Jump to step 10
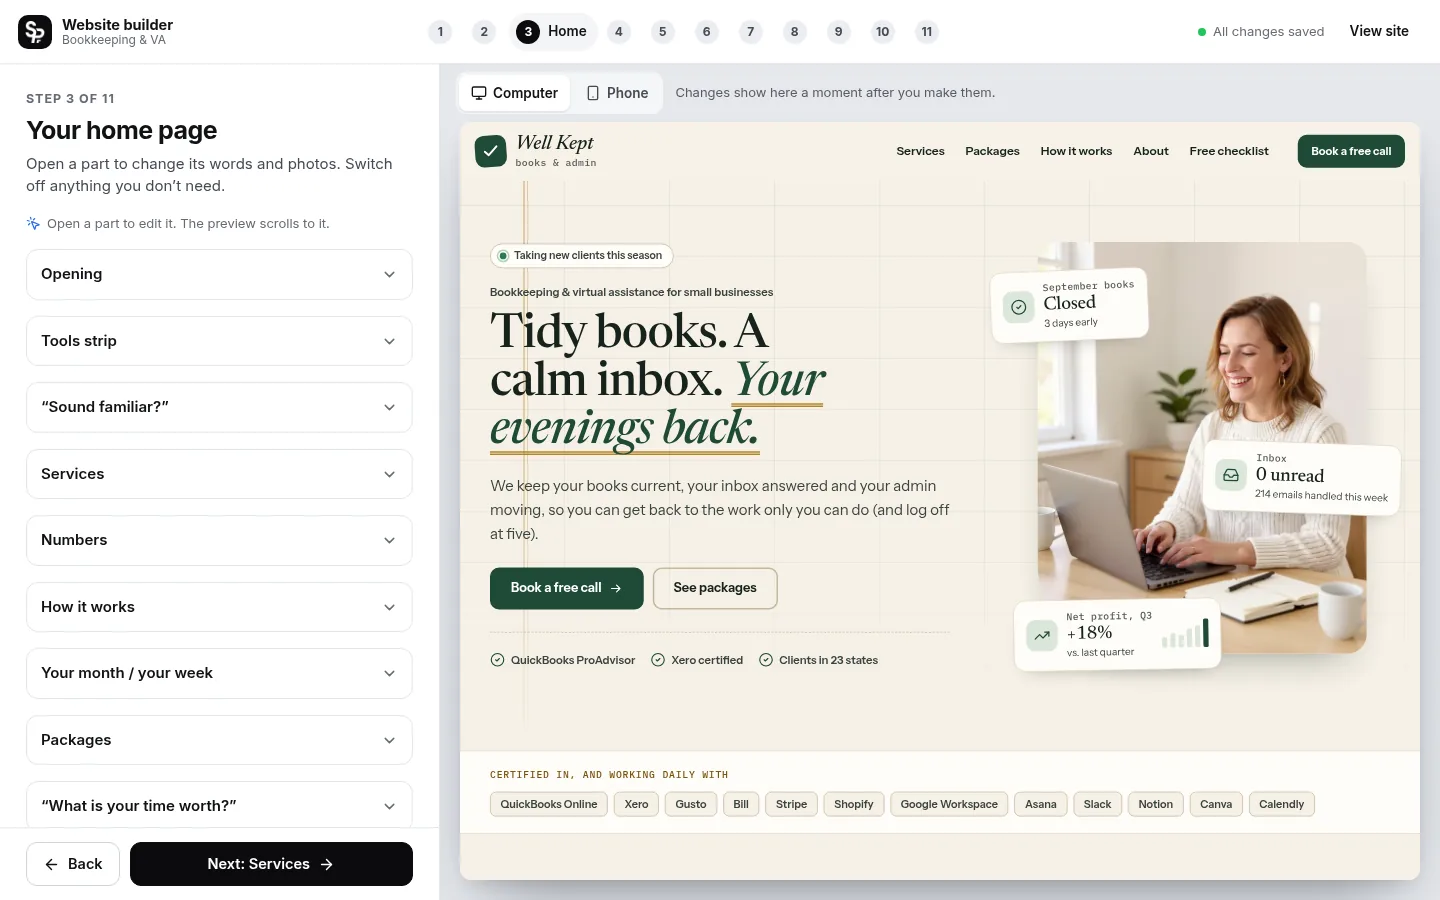Viewport: 1440px width, 900px height. point(883,32)
